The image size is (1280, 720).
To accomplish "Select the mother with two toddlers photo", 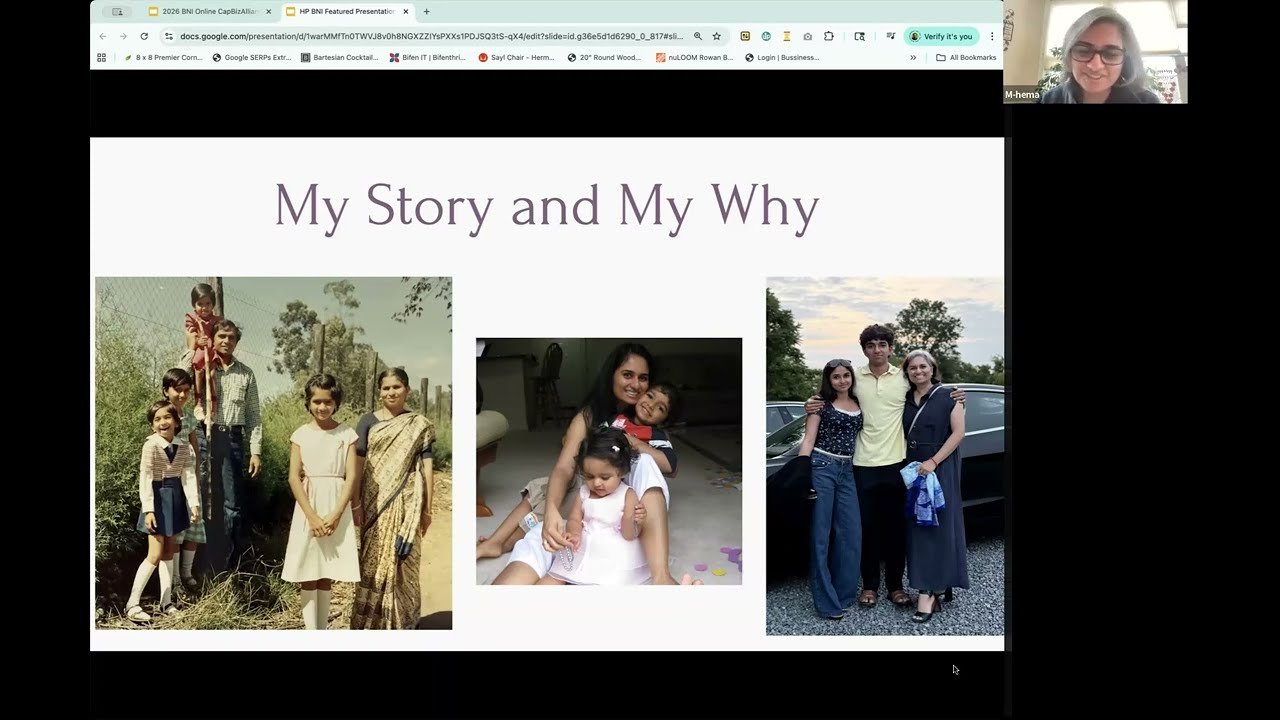I will 609,461.
